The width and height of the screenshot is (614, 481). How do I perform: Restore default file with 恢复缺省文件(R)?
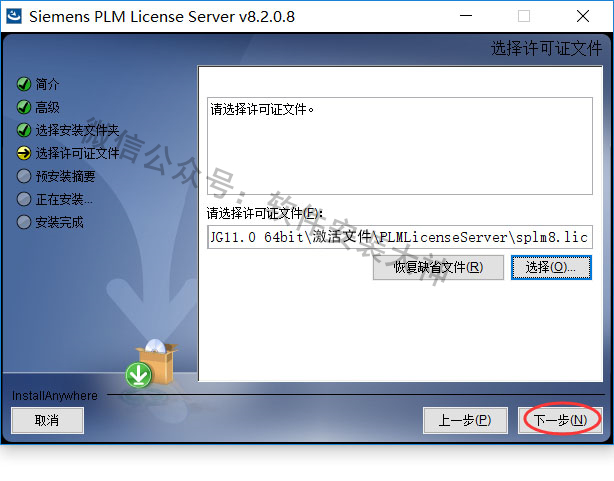click(438, 268)
